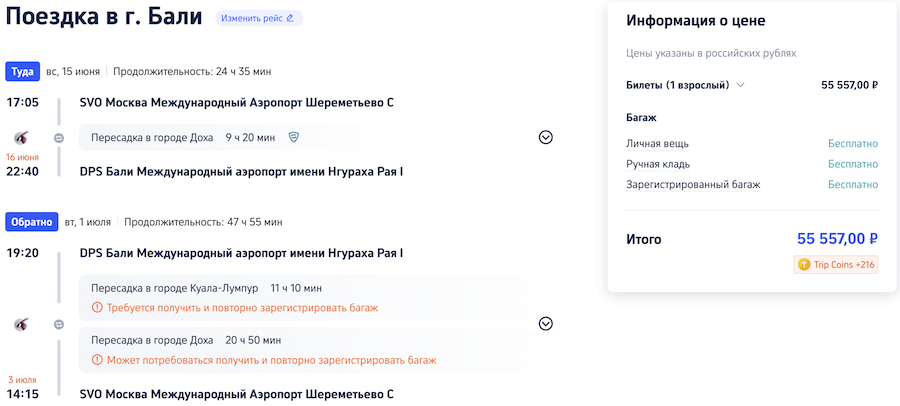Screen dimensions: 900x406
Task: Click the pencil icon beside "Изменить рейс"
Action: tap(290, 18)
